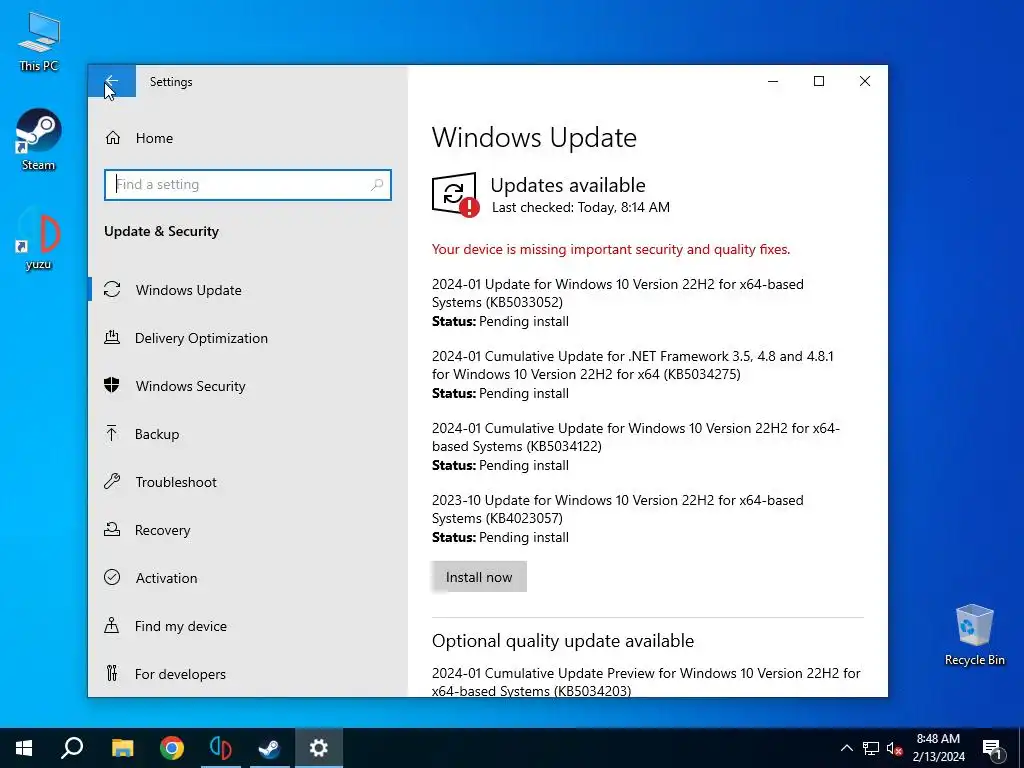The width and height of the screenshot is (1024, 768).
Task: Click the KB5034275 .NET Framework update text
Action: coord(632,365)
